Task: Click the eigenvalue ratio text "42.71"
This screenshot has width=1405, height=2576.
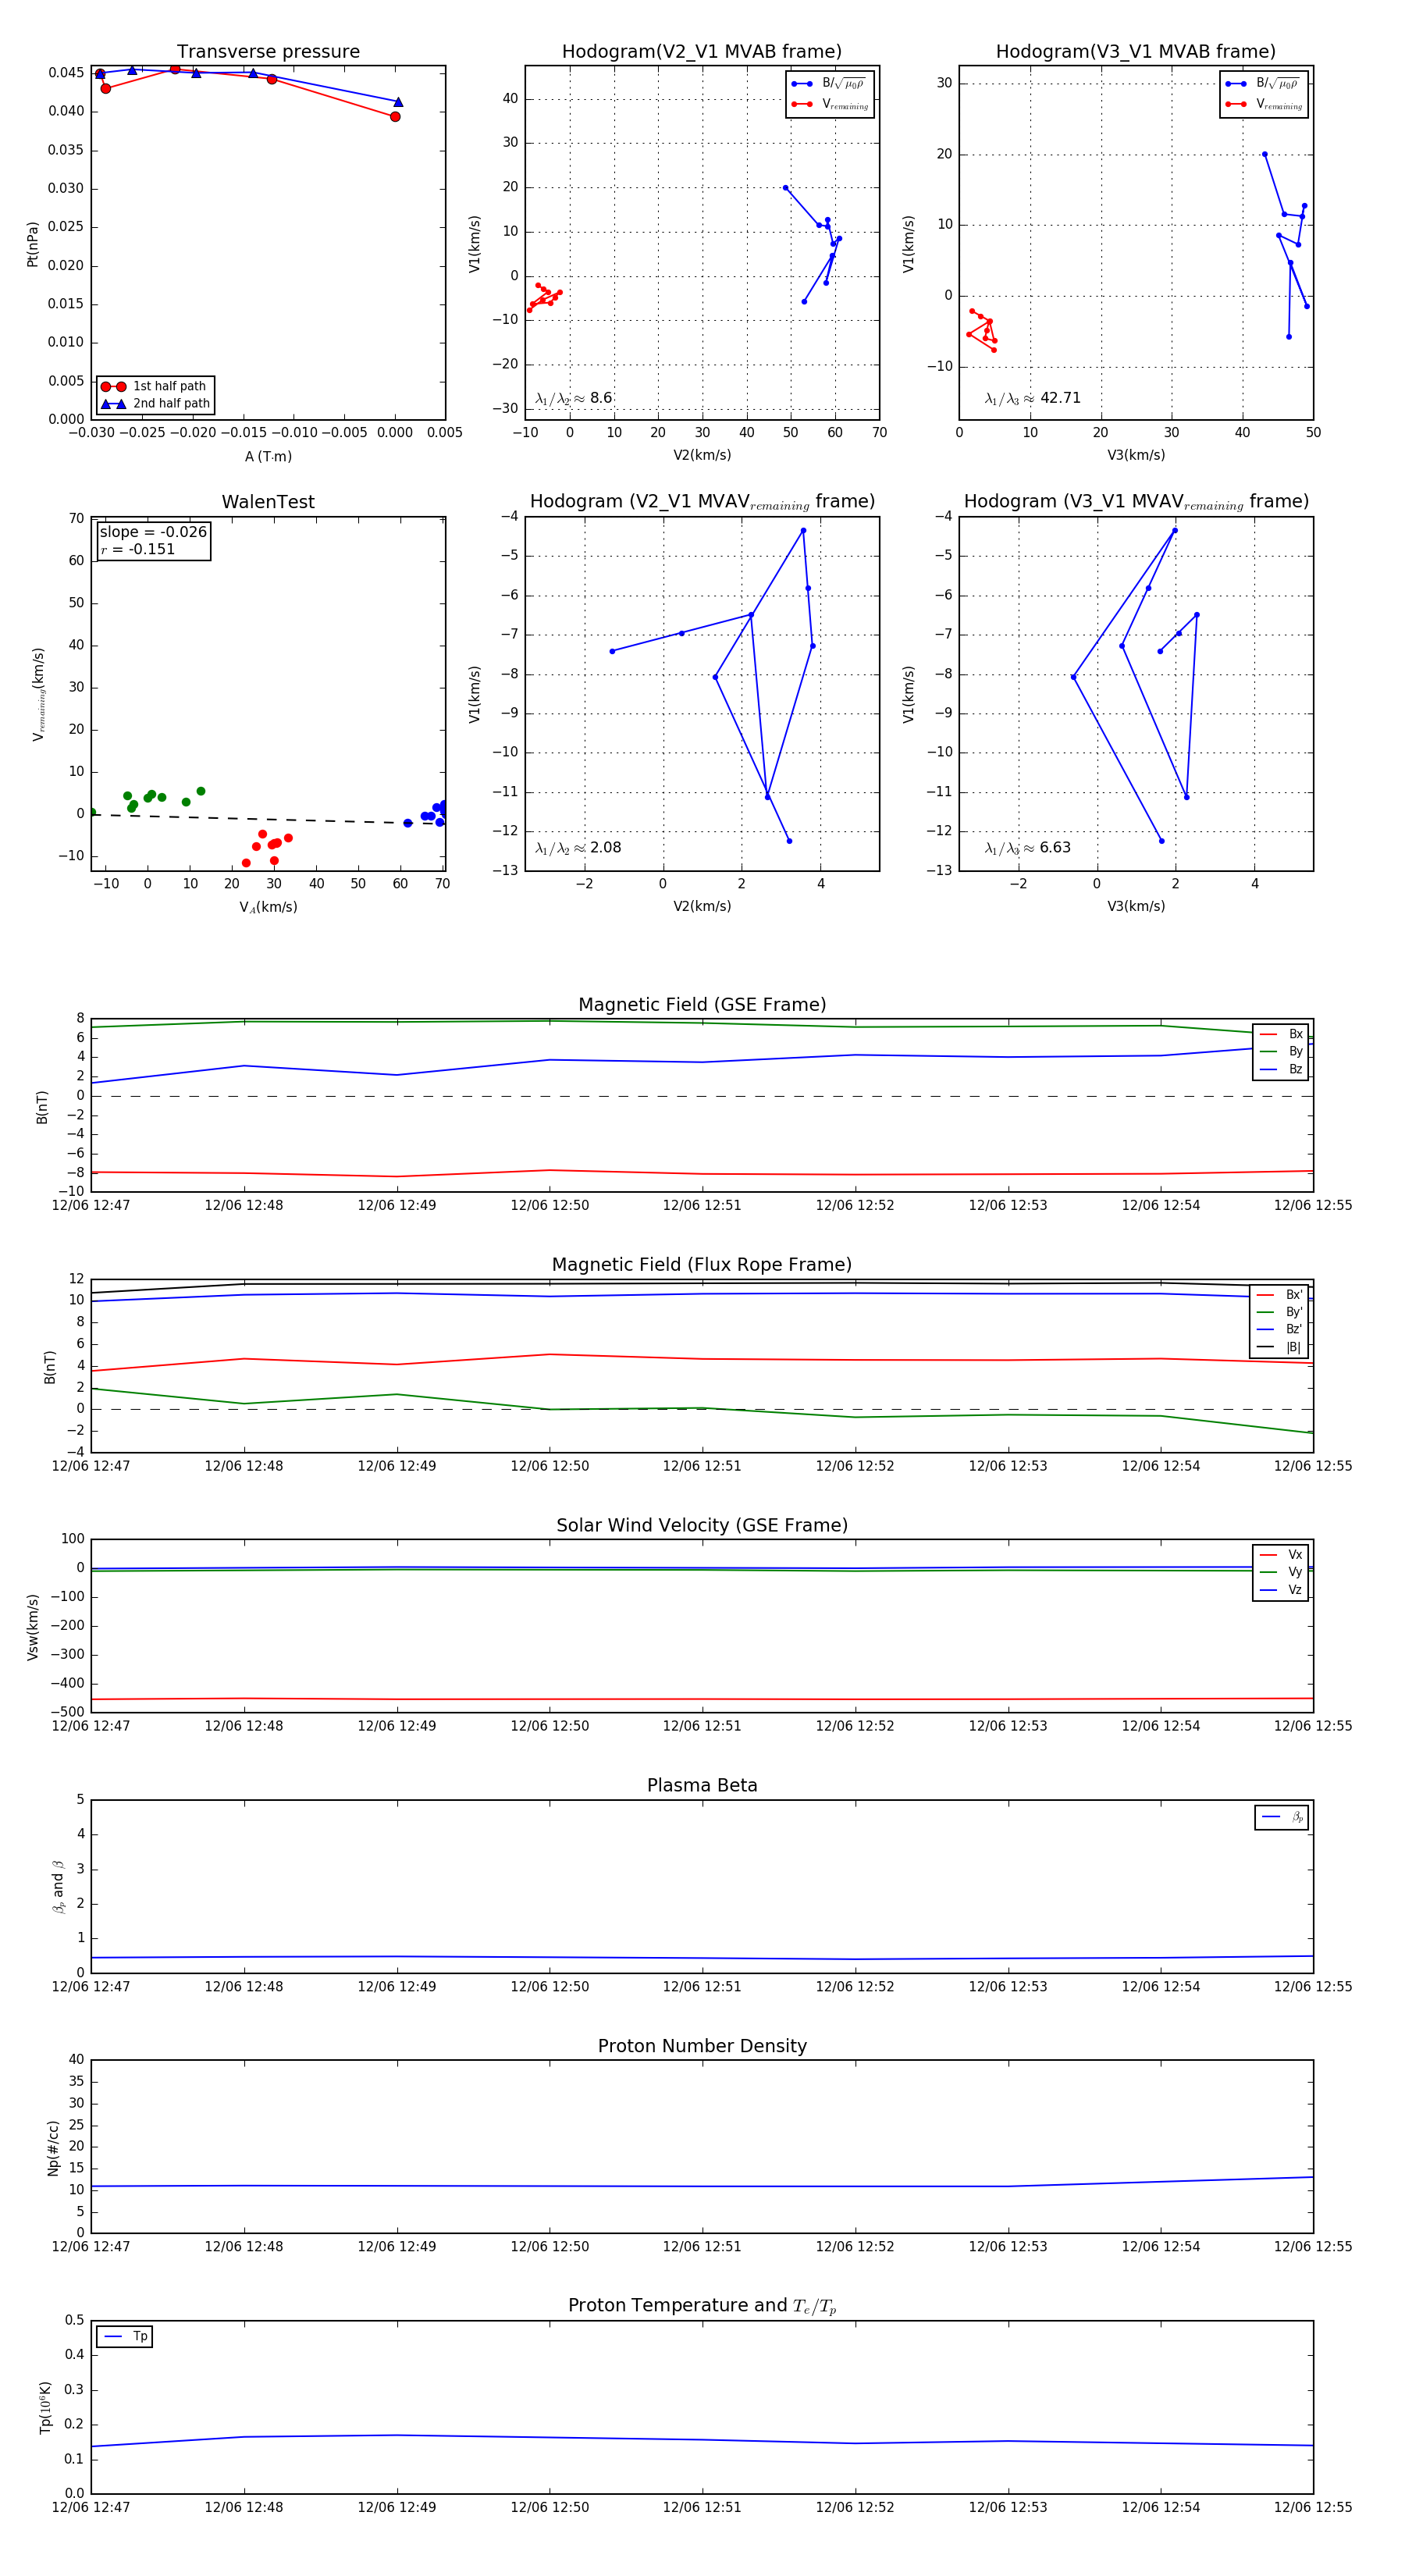Action: click(x=1060, y=398)
